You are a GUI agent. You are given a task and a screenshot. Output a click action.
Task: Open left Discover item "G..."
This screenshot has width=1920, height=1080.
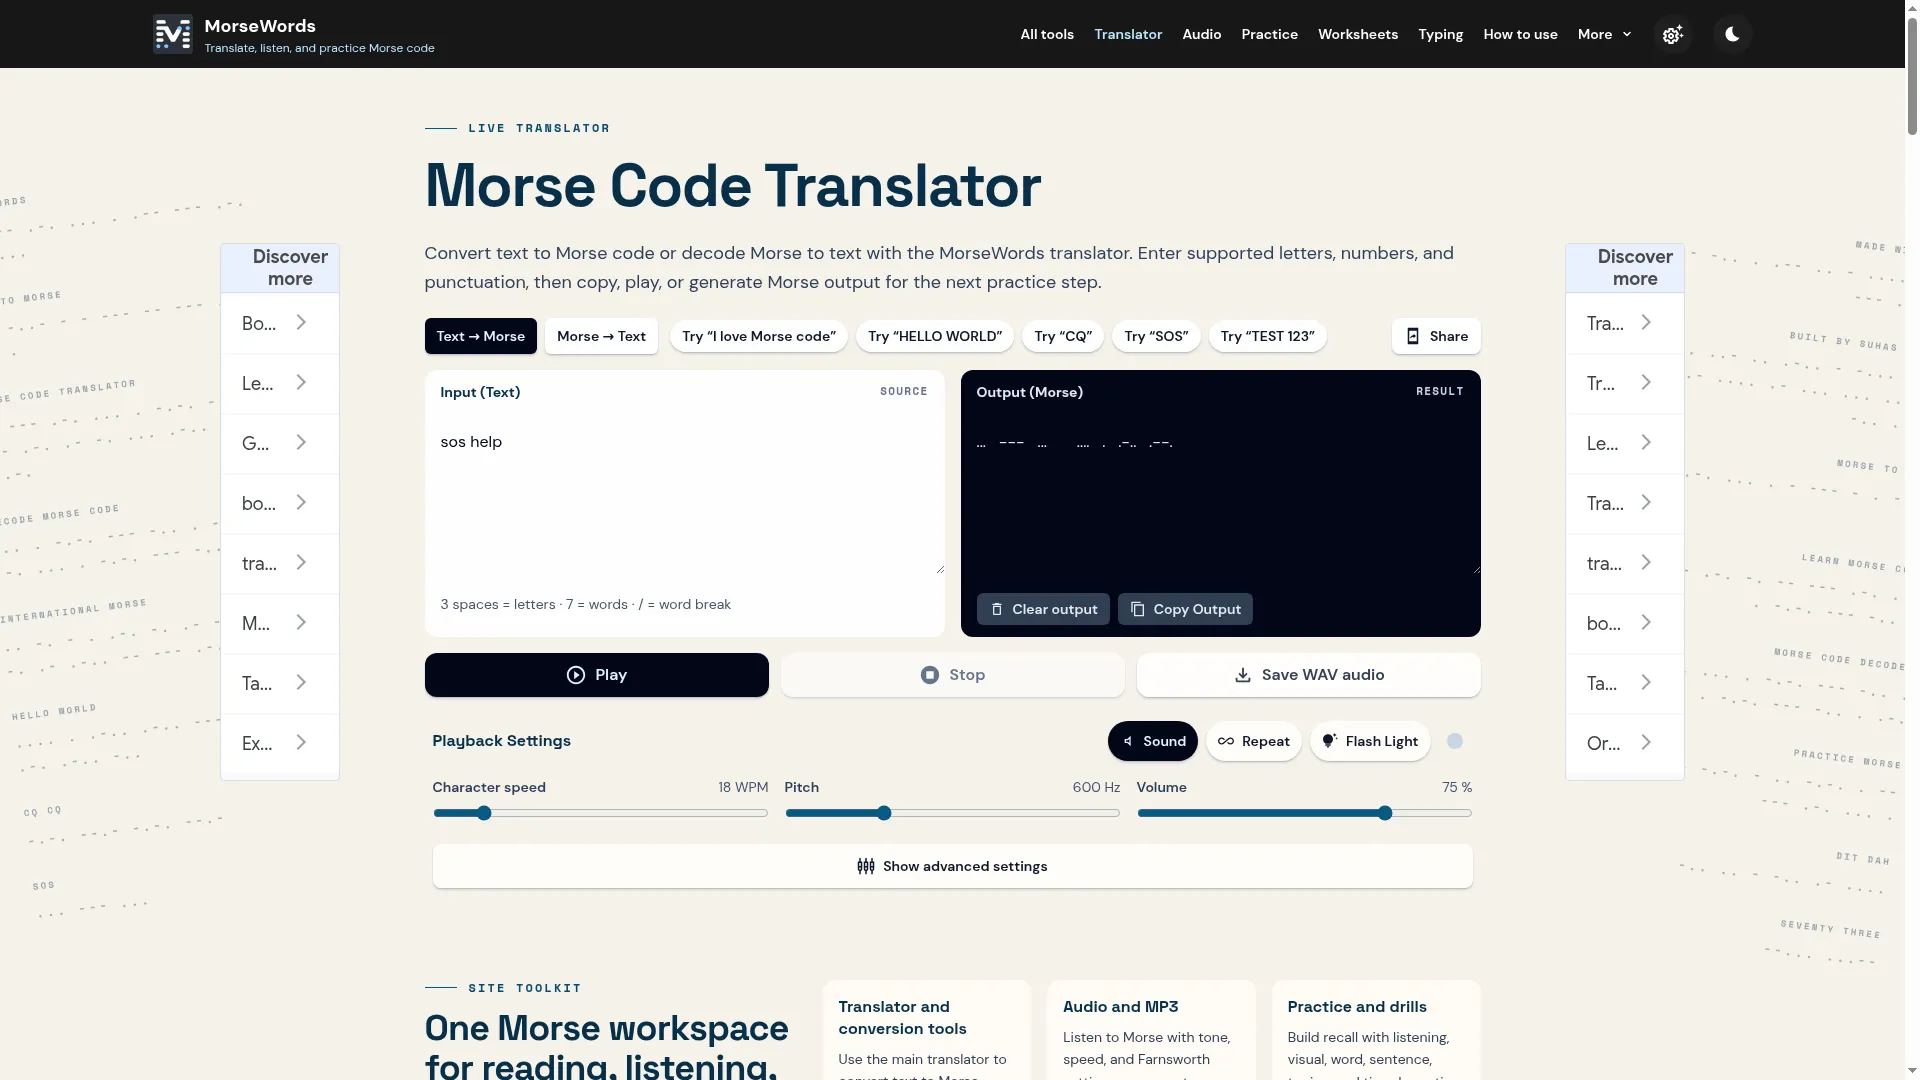[x=279, y=443]
